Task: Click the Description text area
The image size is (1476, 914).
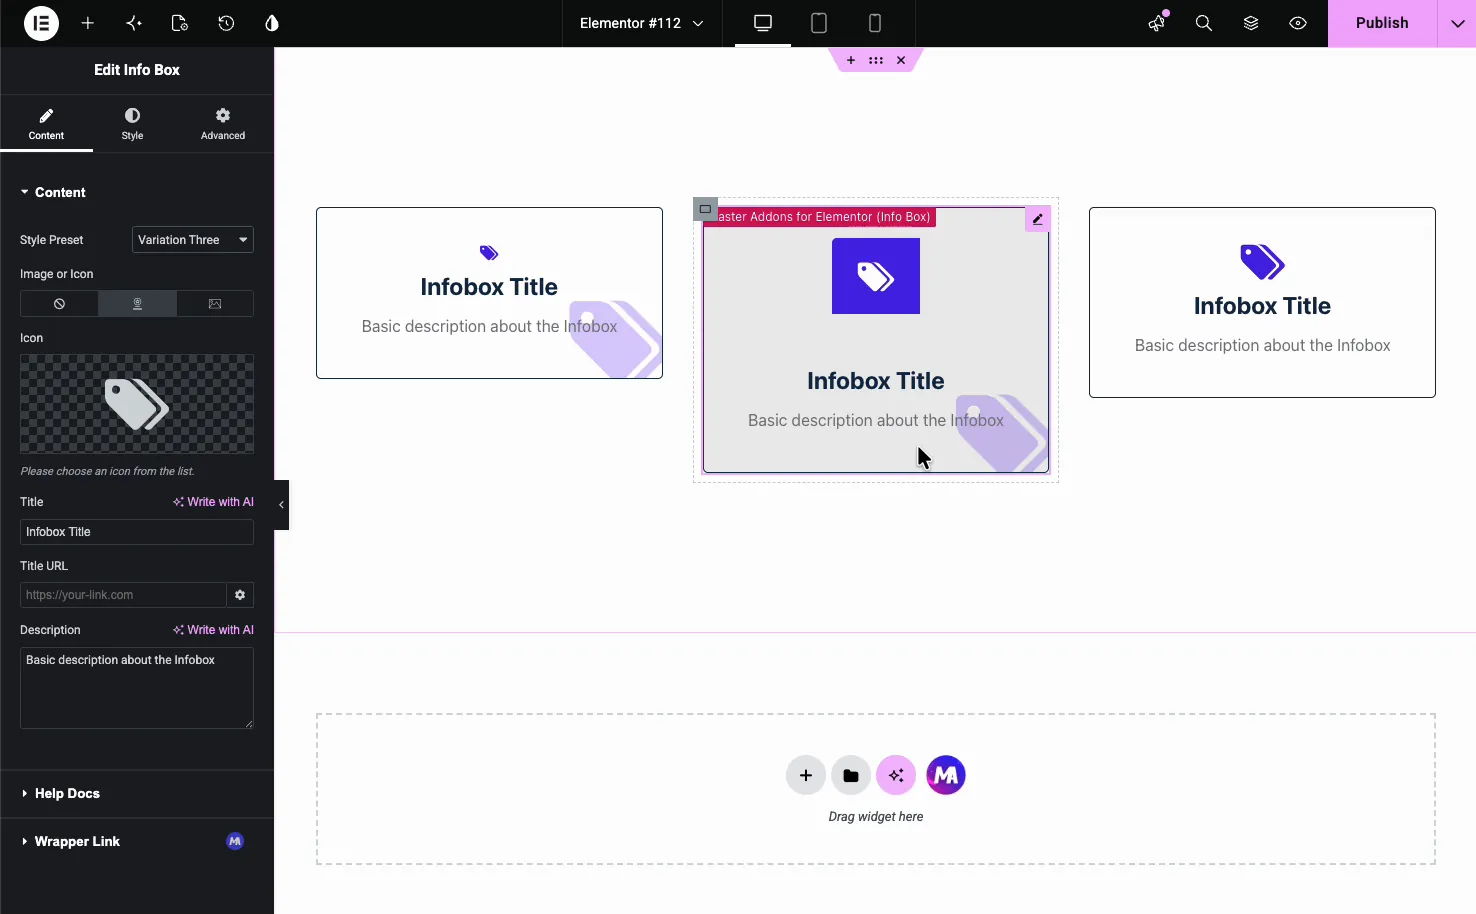Action: (x=137, y=688)
